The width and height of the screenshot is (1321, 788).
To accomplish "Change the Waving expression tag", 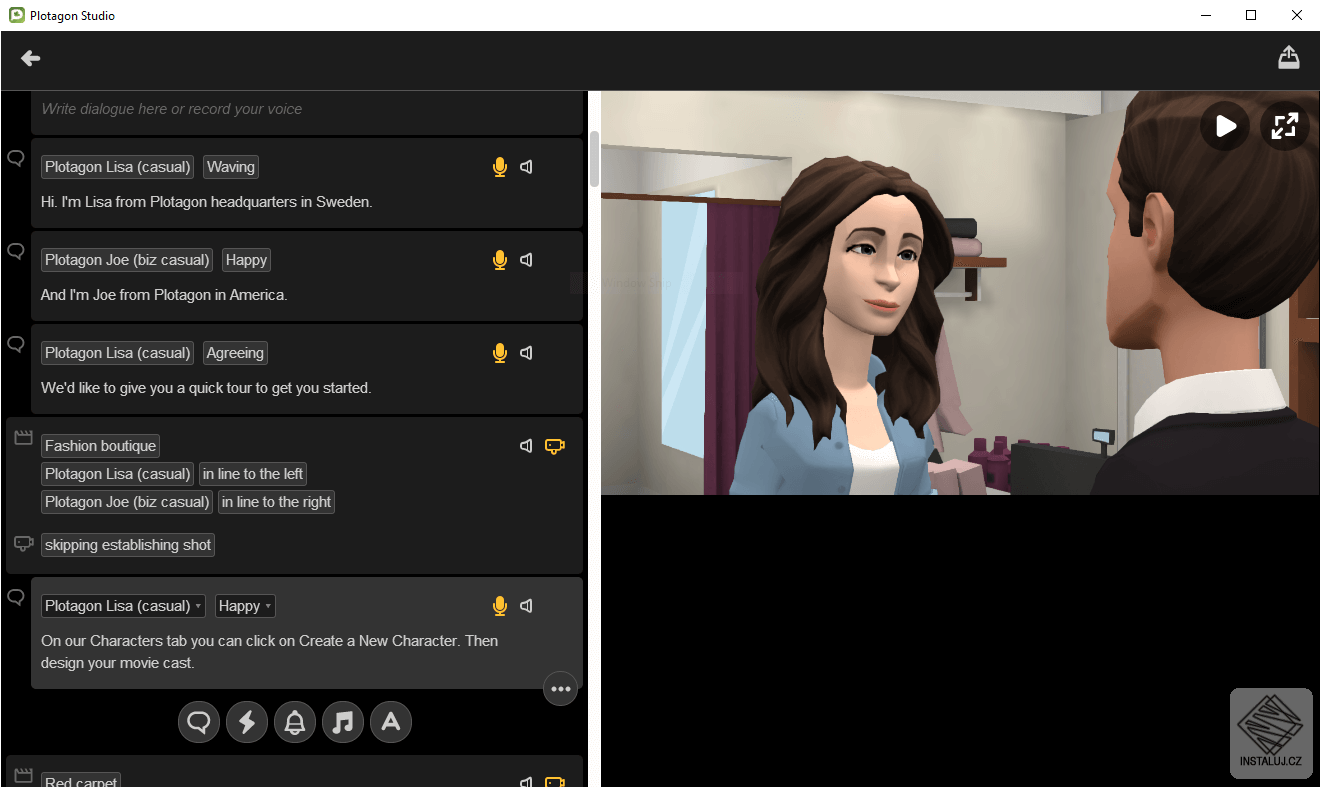I will click(x=231, y=167).
